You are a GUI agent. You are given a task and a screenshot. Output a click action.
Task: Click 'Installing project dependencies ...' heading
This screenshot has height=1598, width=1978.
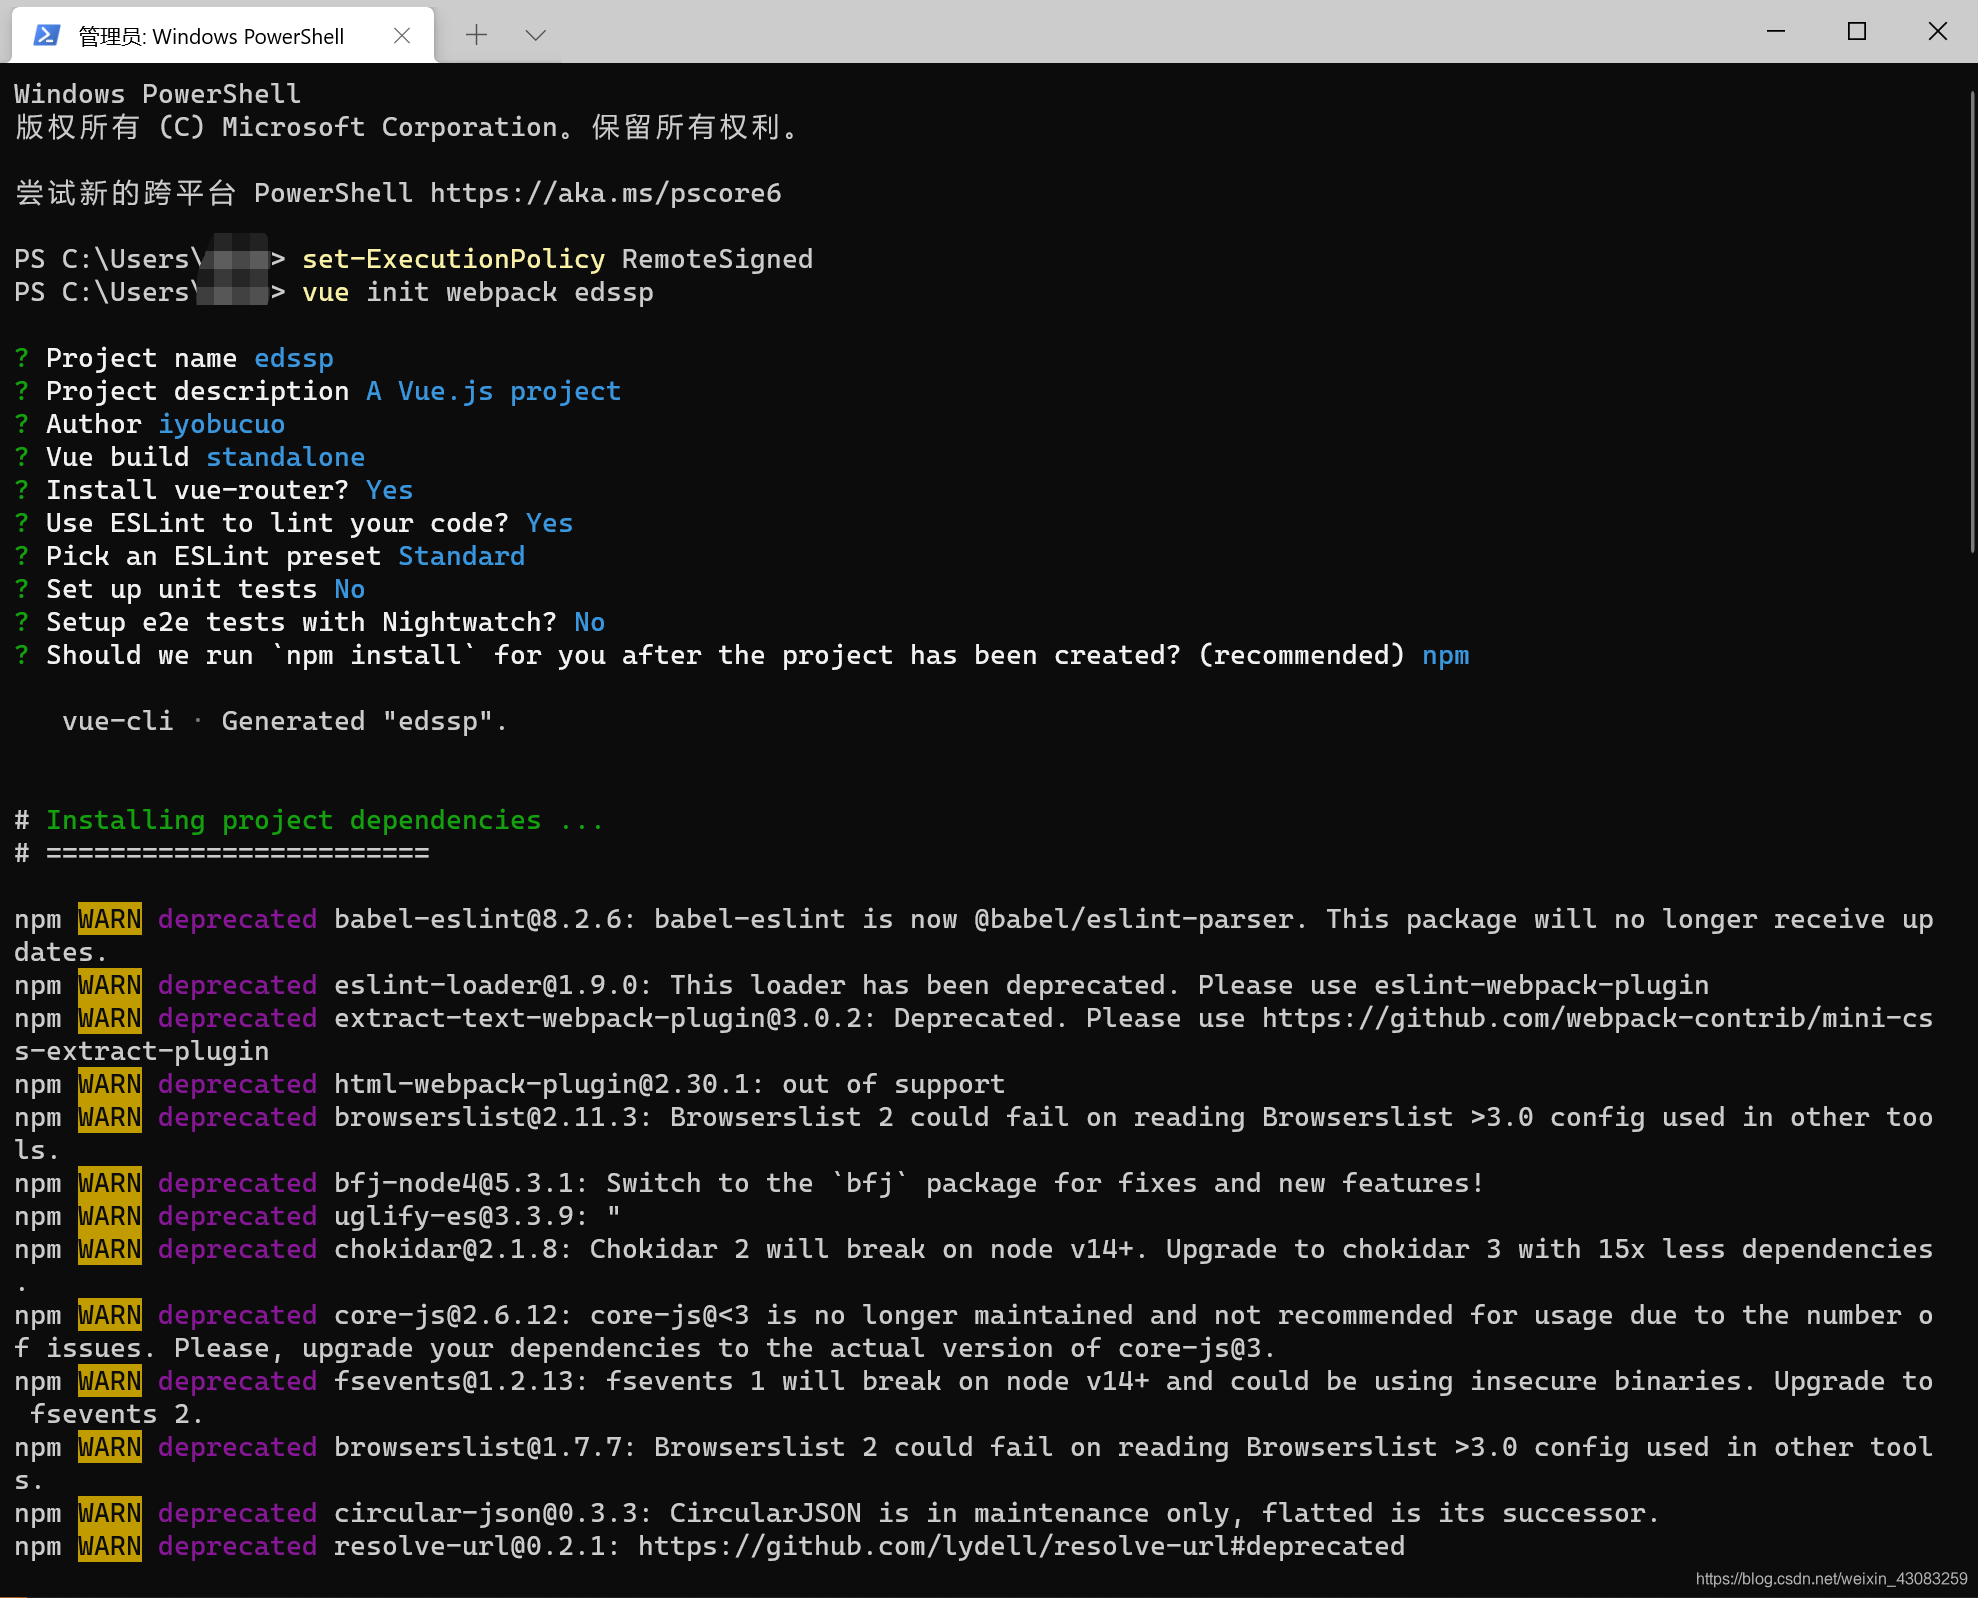pyautogui.click(x=325, y=820)
